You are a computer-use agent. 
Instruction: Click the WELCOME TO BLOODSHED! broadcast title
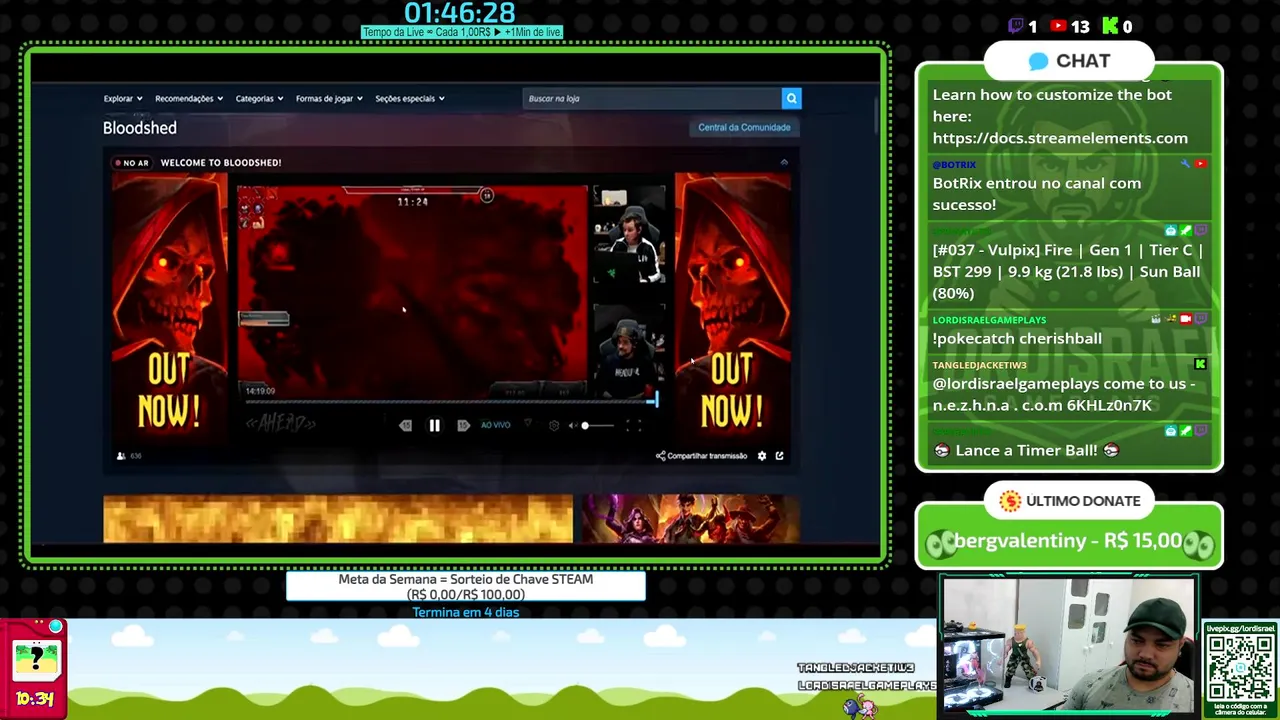pyautogui.click(x=221, y=163)
